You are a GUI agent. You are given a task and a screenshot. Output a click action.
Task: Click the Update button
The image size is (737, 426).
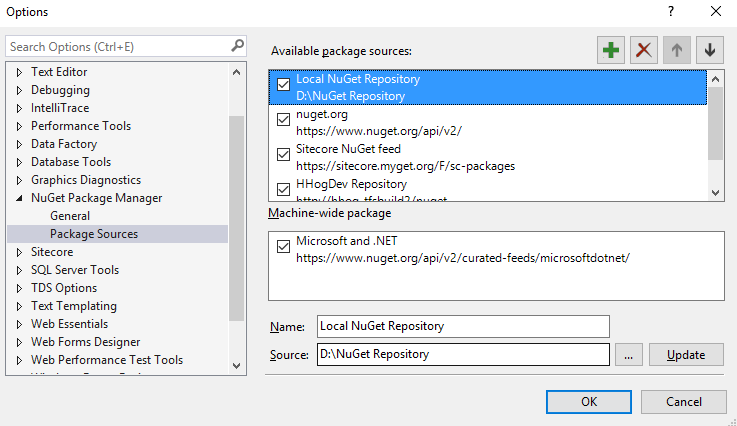(x=686, y=355)
